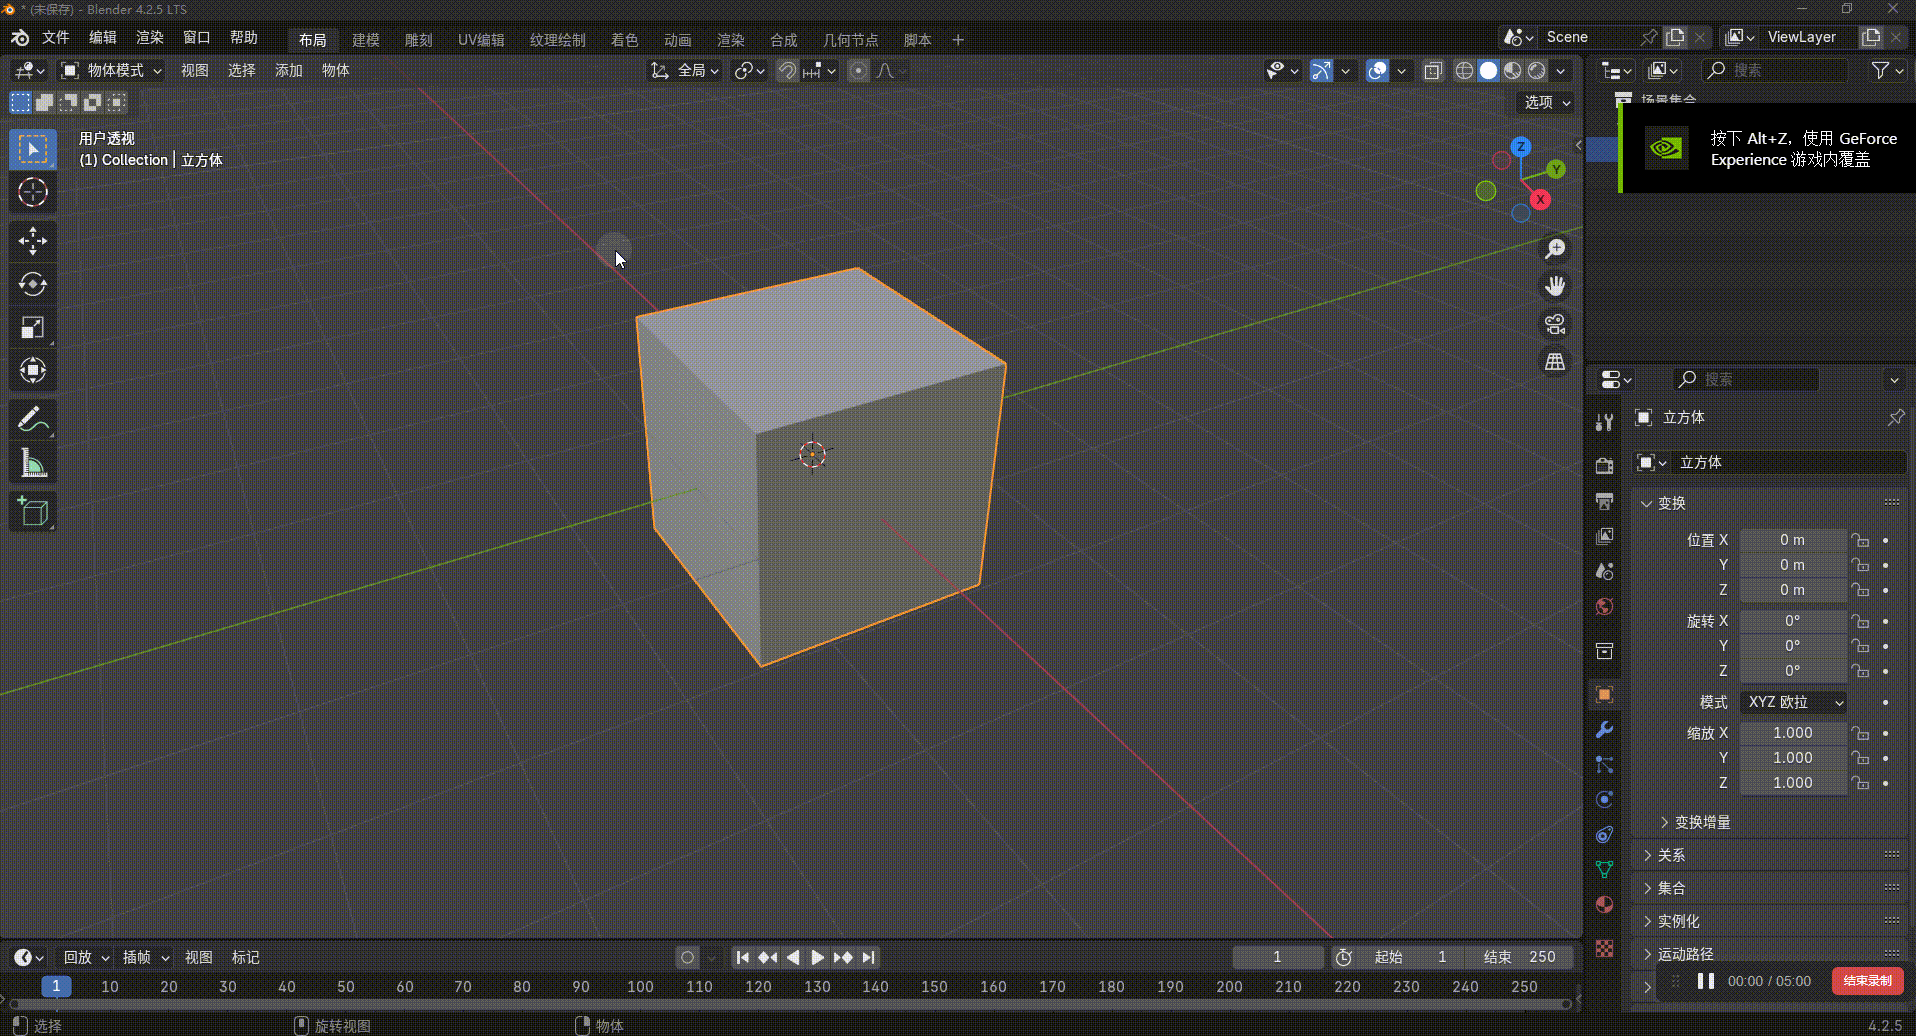Select the Move tool in toolbar
This screenshot has height=1036, width=1916.
coord(32,241)
